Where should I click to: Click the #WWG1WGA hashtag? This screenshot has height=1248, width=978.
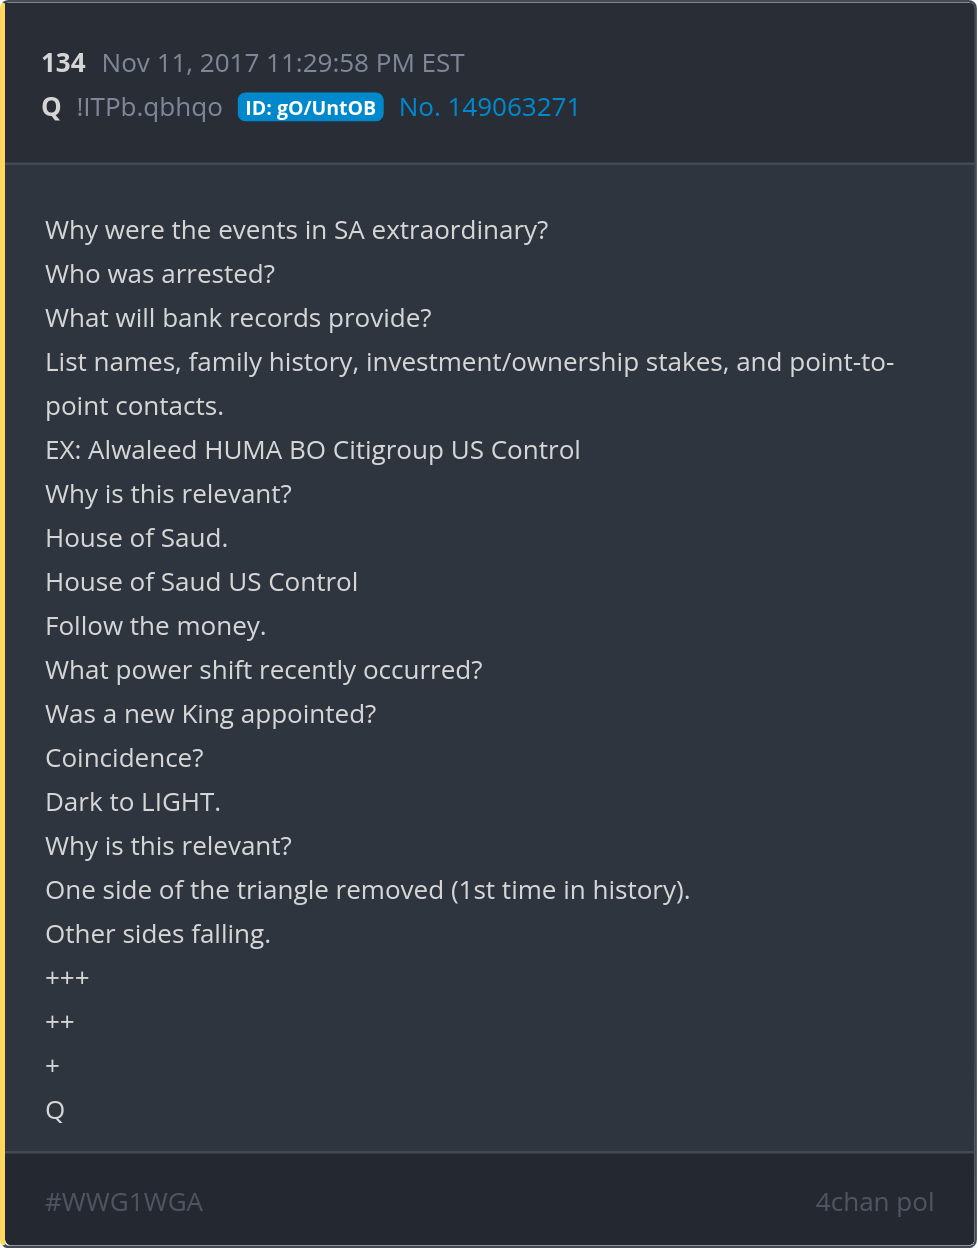click(x=124, y=1202)
